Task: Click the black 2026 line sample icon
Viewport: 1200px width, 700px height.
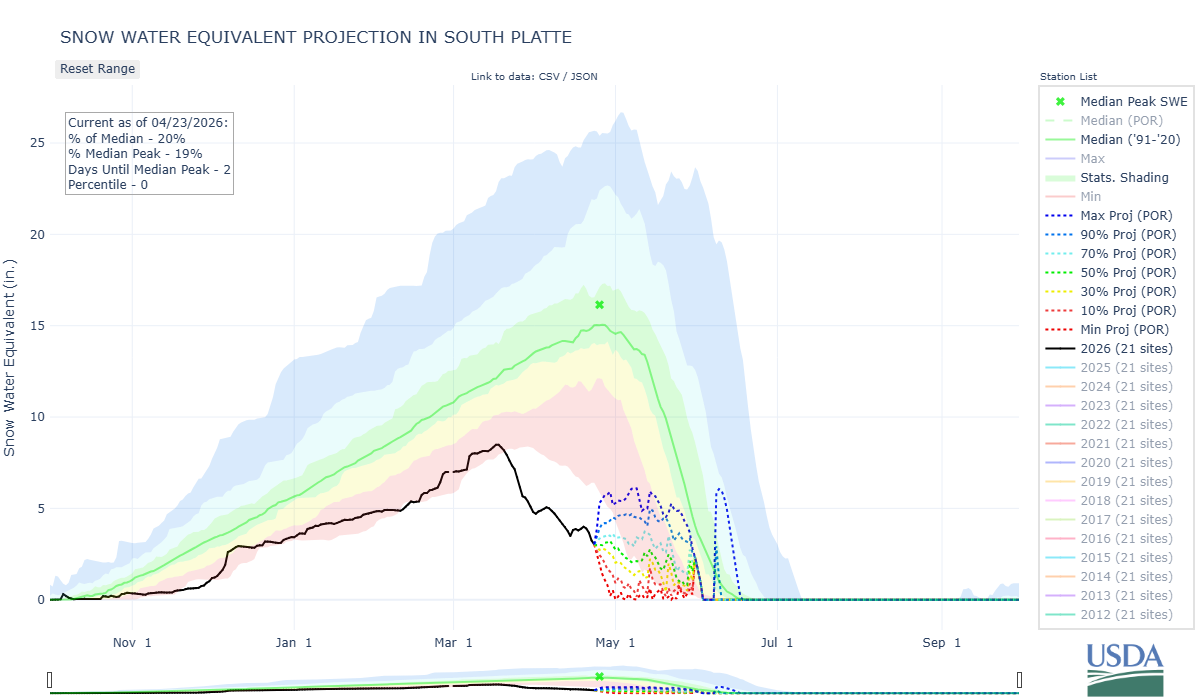Action: pos(1059,348)
